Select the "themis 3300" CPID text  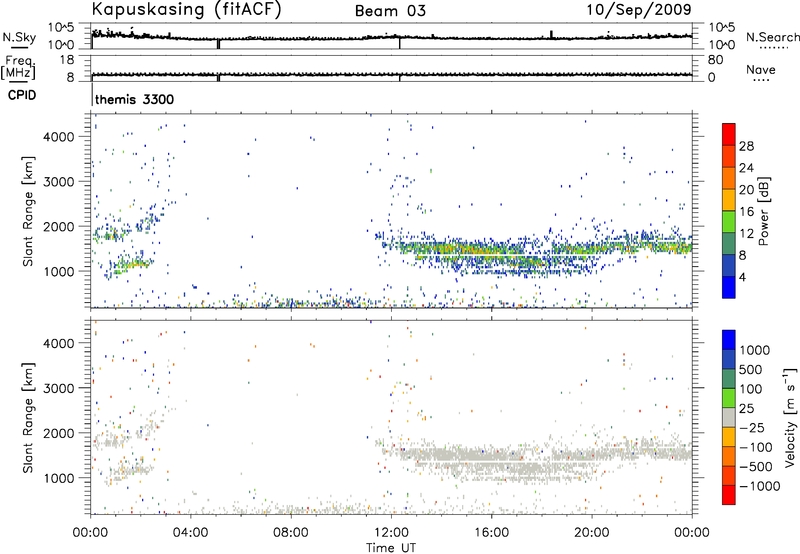(134, 99)
